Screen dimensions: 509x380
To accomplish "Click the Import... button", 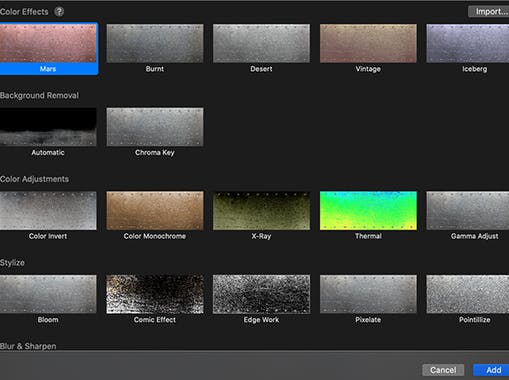I will (489, 12).
